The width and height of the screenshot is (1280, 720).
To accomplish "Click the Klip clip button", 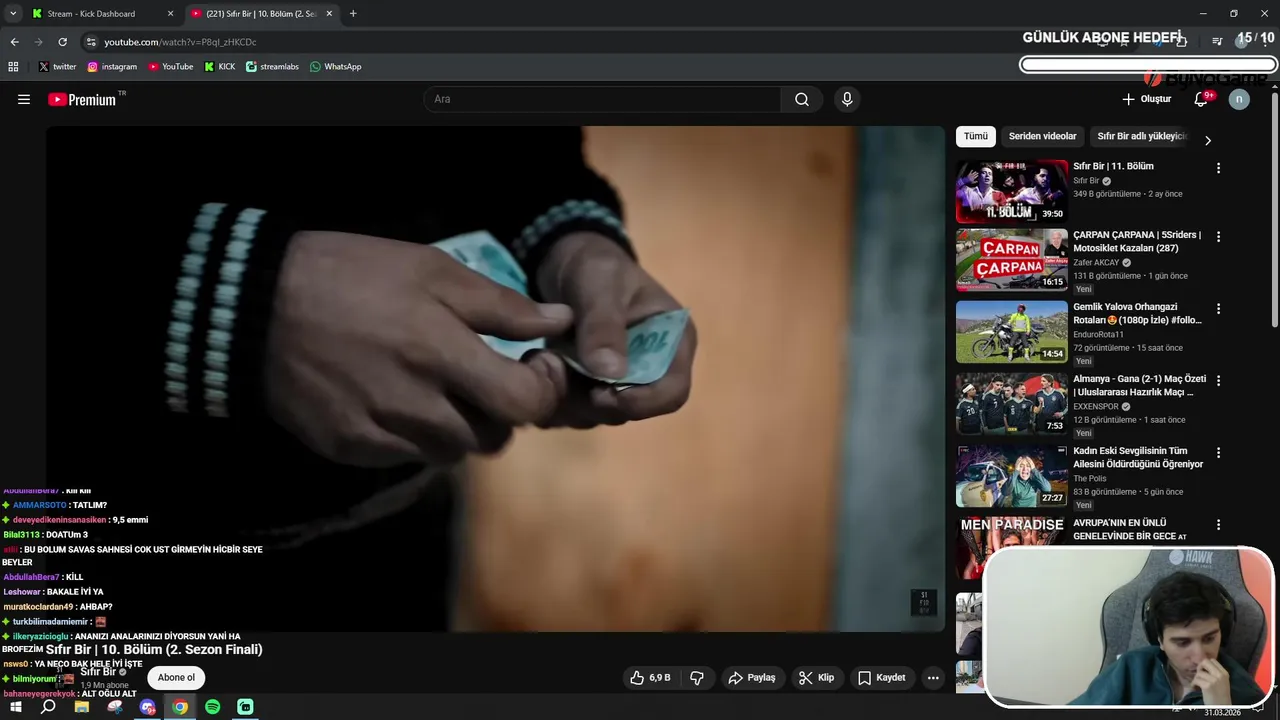I will (816, 678).
